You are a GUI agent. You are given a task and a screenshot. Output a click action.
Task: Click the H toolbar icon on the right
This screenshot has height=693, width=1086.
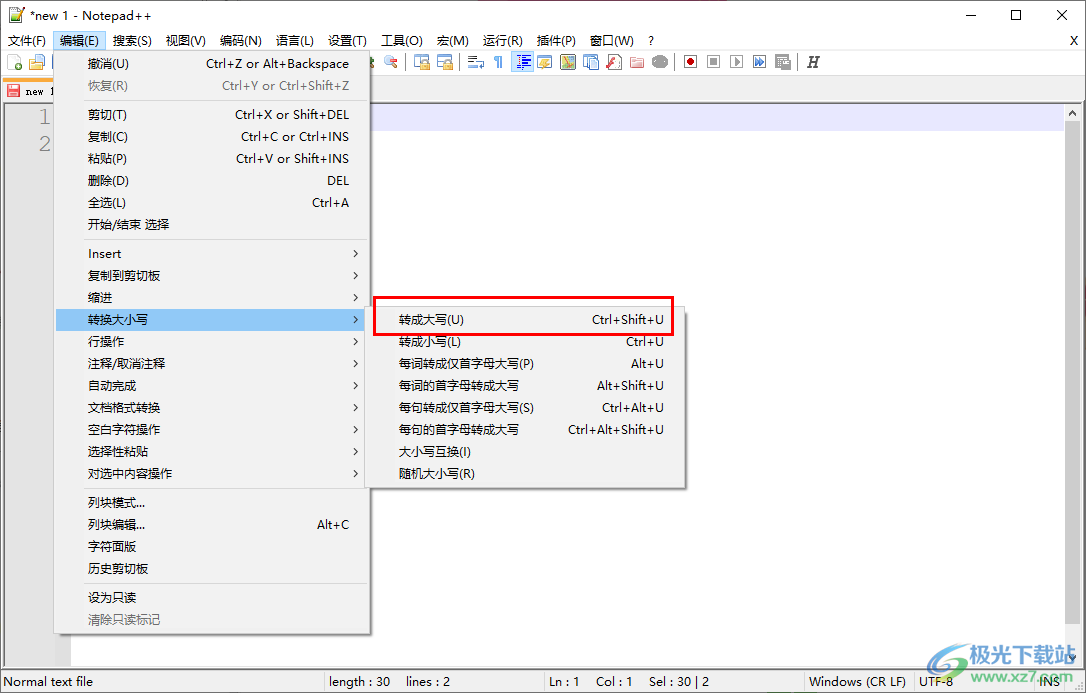click(x=812, y=61)
